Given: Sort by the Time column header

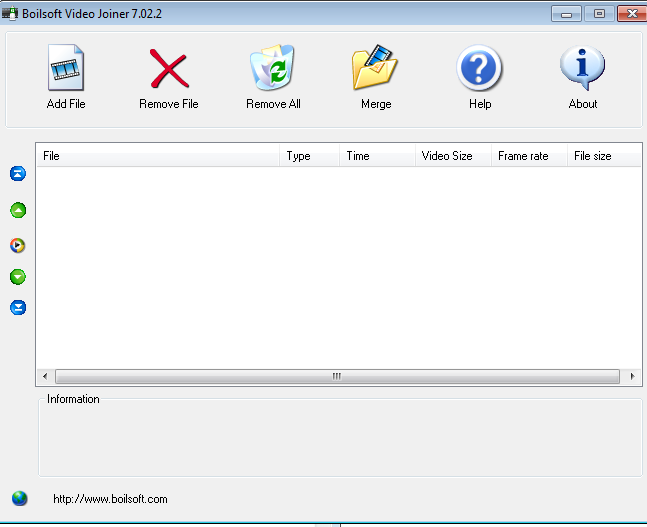Looking at the screenshot, I should (377, 156).
